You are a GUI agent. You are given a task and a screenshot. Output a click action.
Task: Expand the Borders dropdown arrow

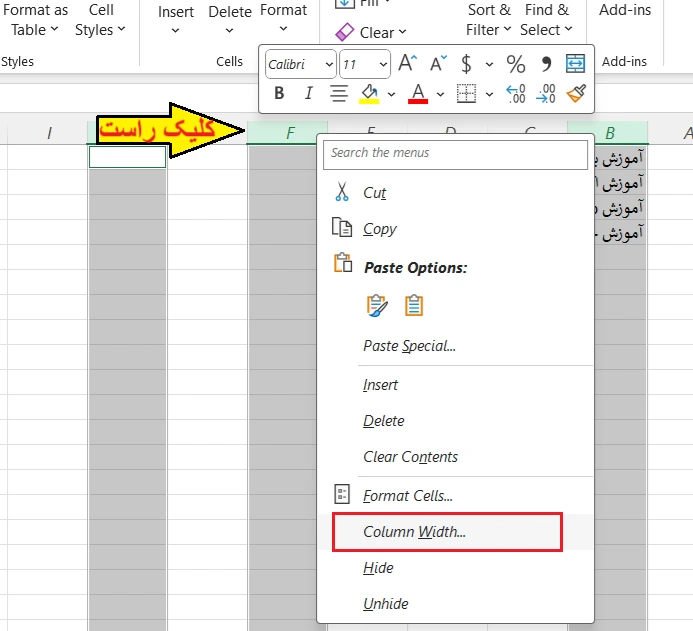point(489,94)
